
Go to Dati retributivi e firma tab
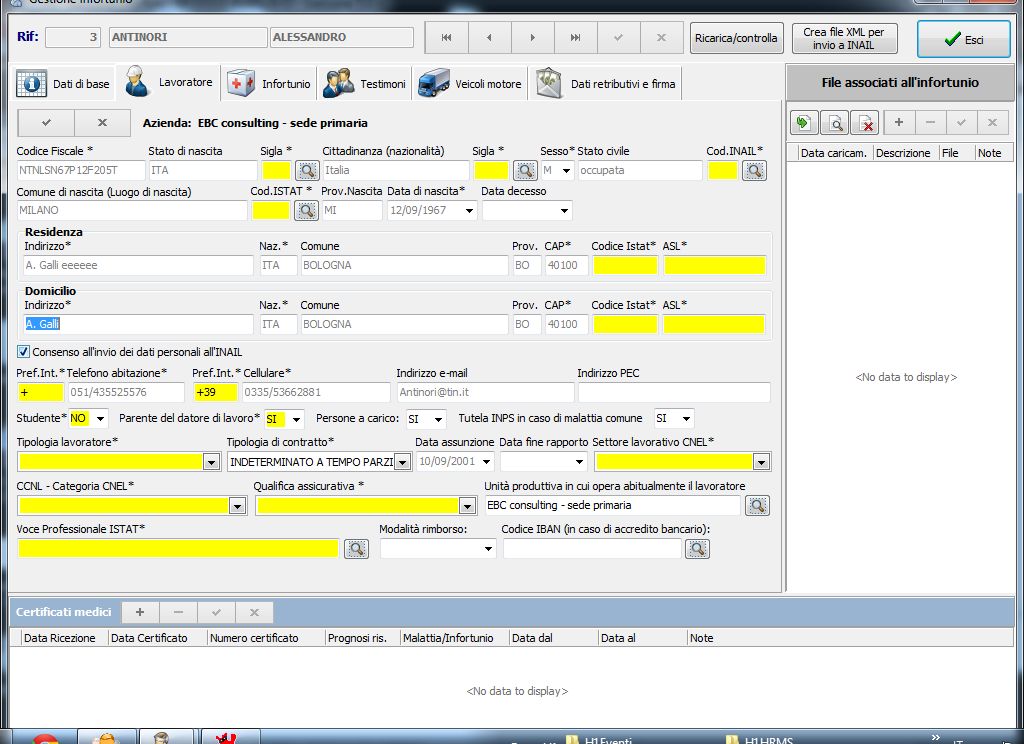(605, 84)
